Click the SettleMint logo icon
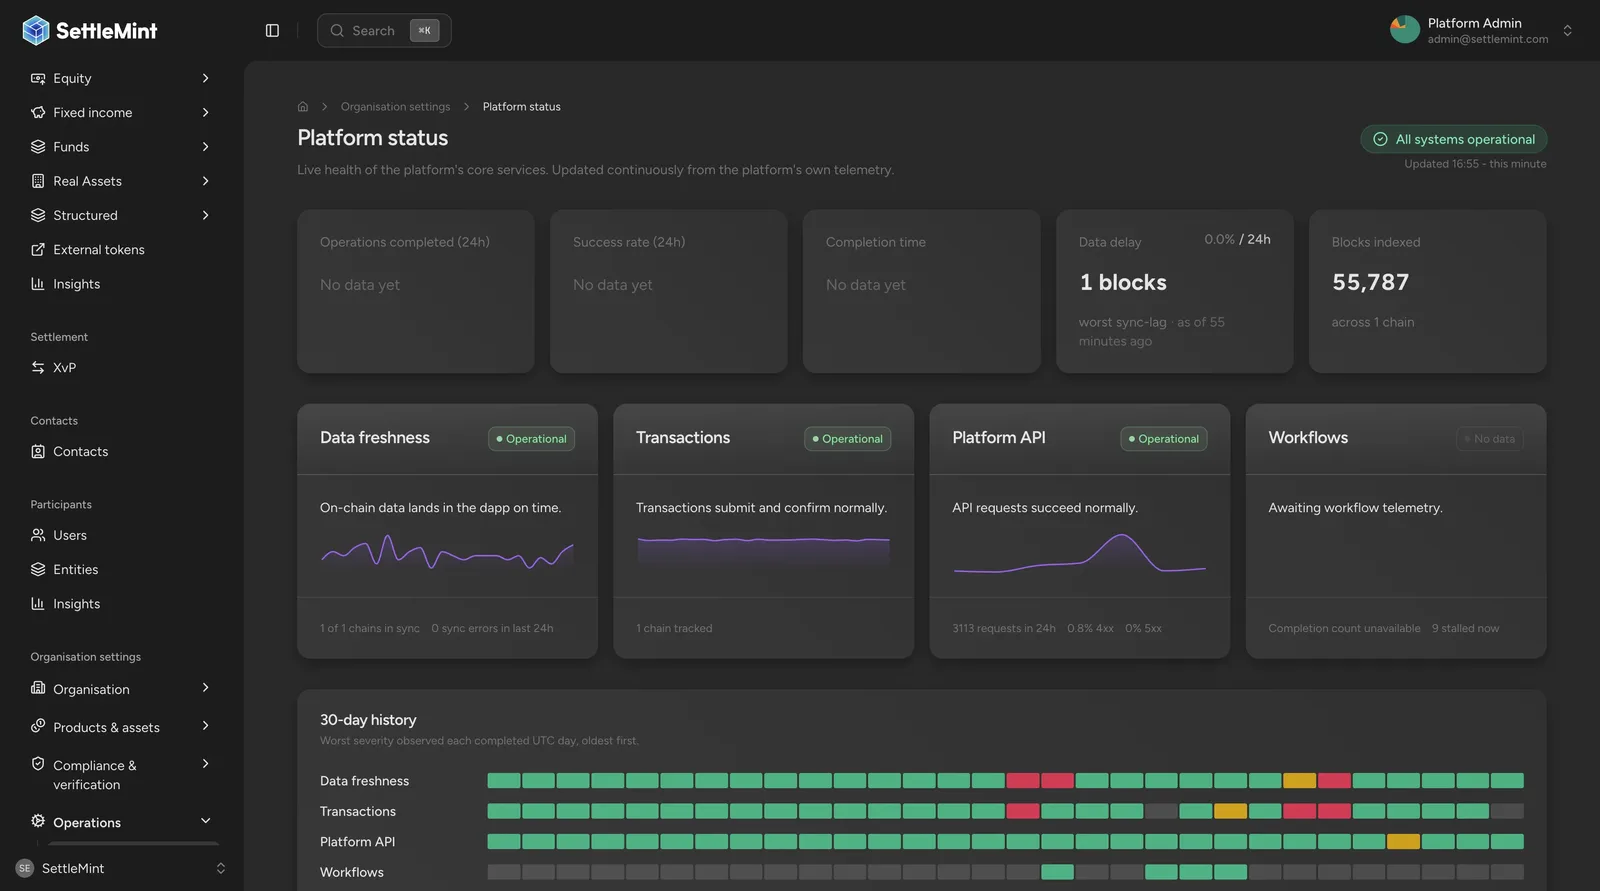 pos(36,31)
